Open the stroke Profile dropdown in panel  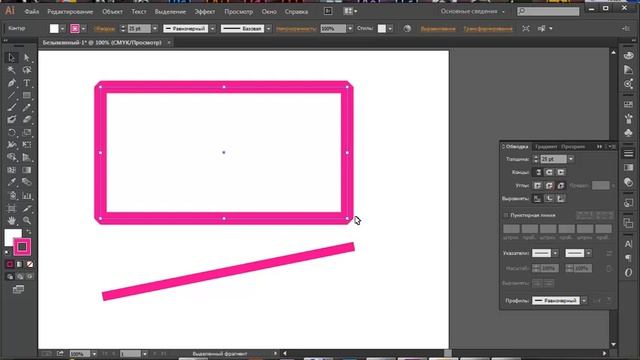click(x=584, y=300)
